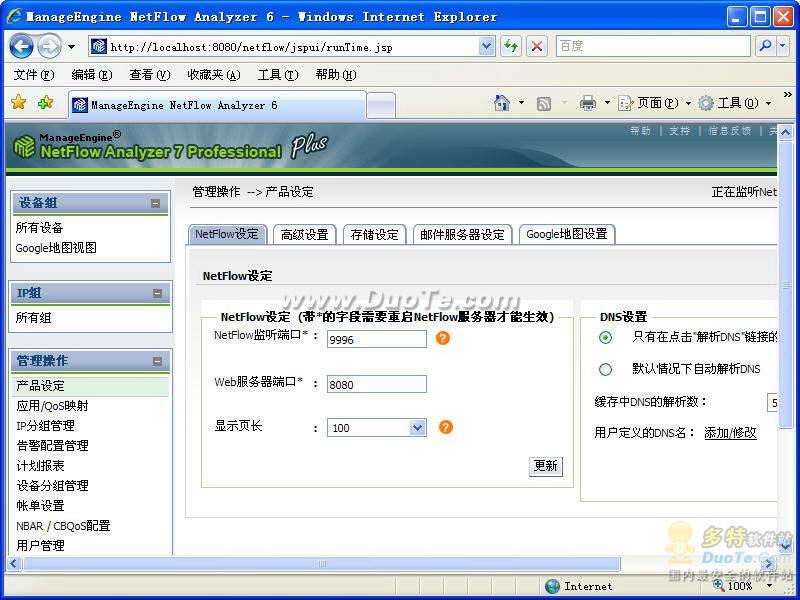The height and width of the screenshot is (600, 800).
Task: Click the Print icon in the command bar
Action: coord(588,103)
